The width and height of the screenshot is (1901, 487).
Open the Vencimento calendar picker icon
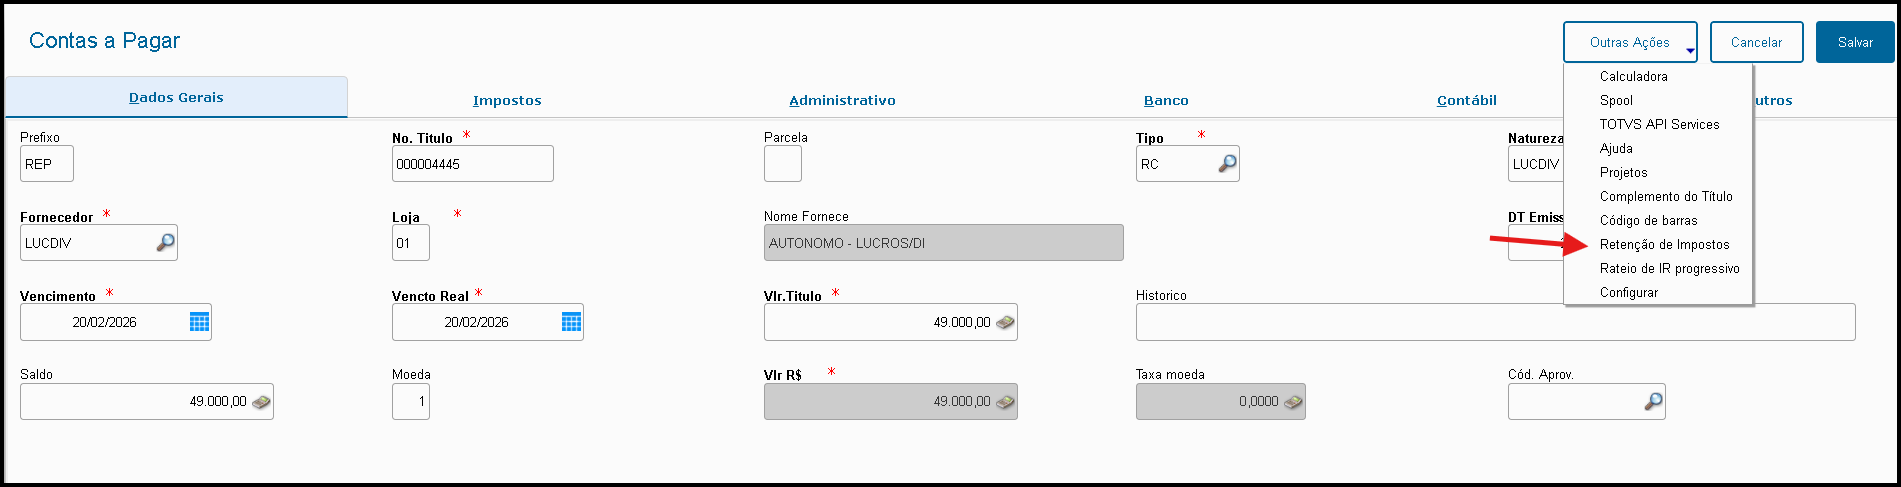(x=200, y=322)
